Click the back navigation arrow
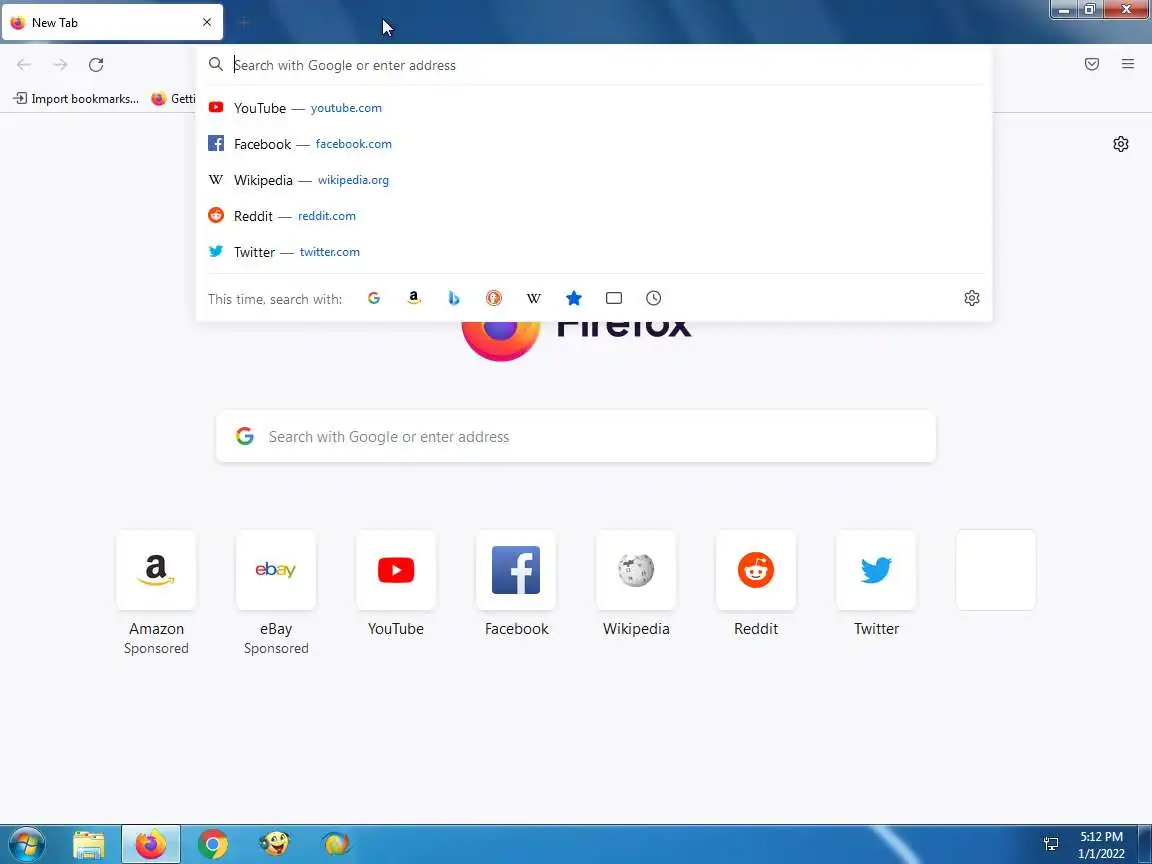1152x864 pixels. 24,65
